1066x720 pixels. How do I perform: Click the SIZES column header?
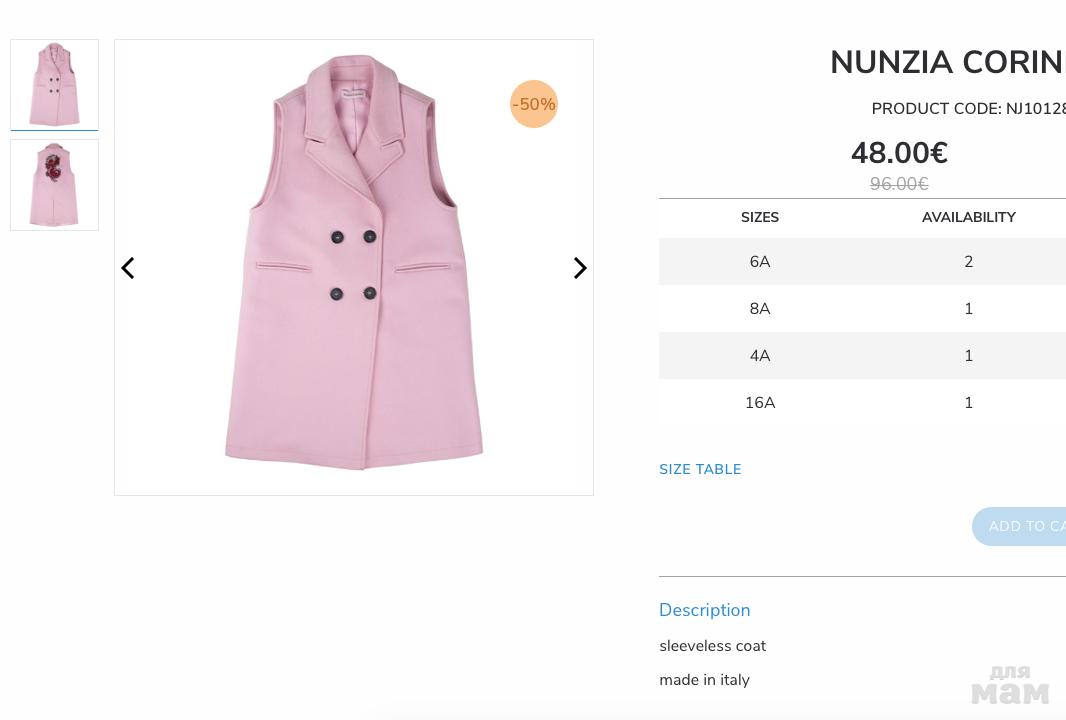pos(760,218)
